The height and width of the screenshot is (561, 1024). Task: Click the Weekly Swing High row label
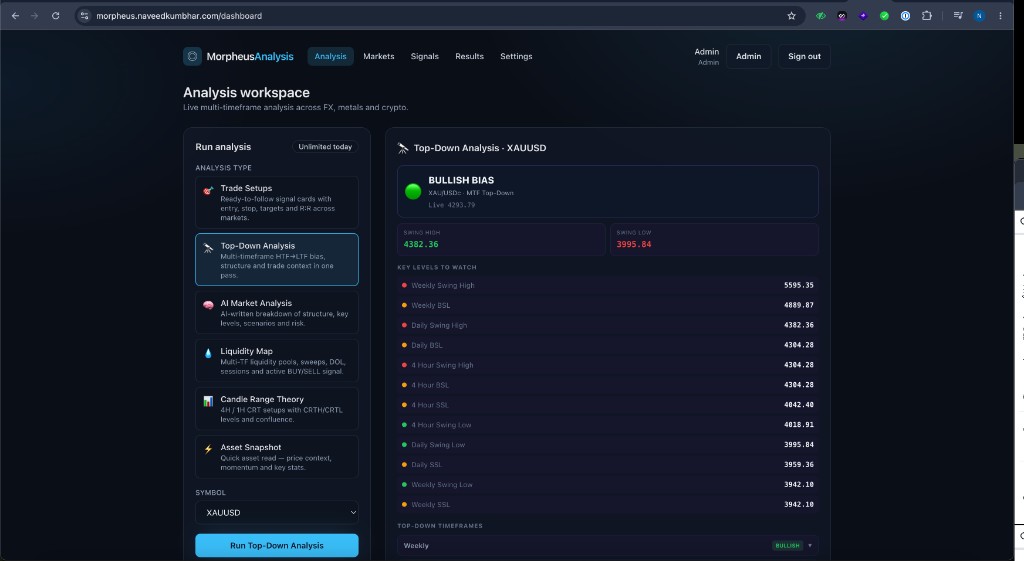(443, 285)
